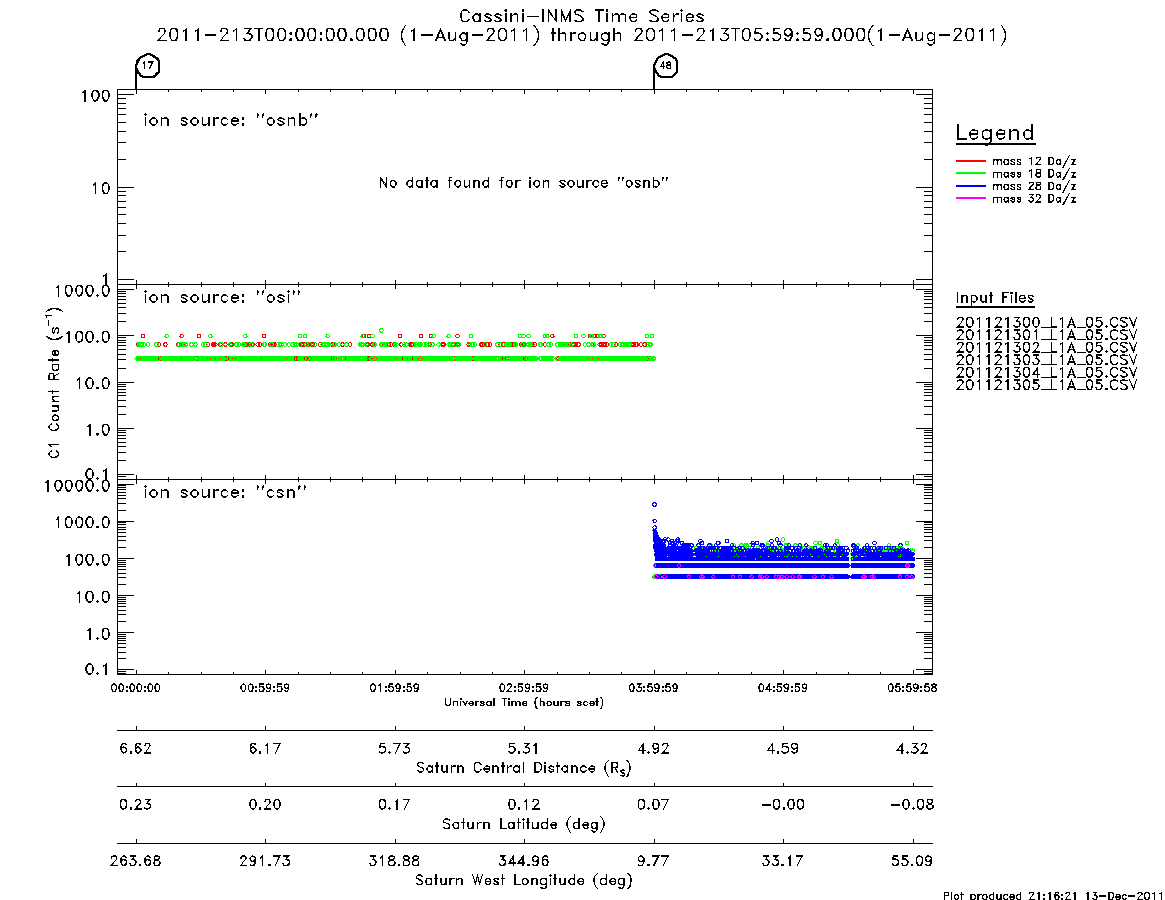Select the magenta mass 32 Da/z legend line
This screenshot has width=1165, height=900.
pos(970,199)
